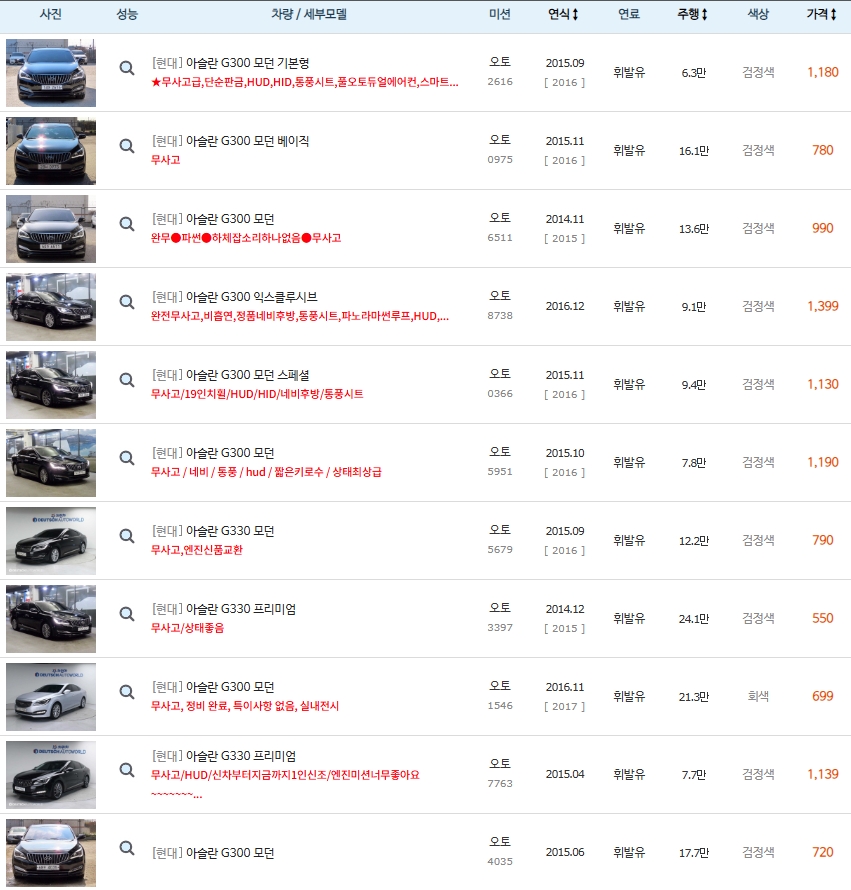Click 미션 column header

pyautogui.click(x=500, y=14)
